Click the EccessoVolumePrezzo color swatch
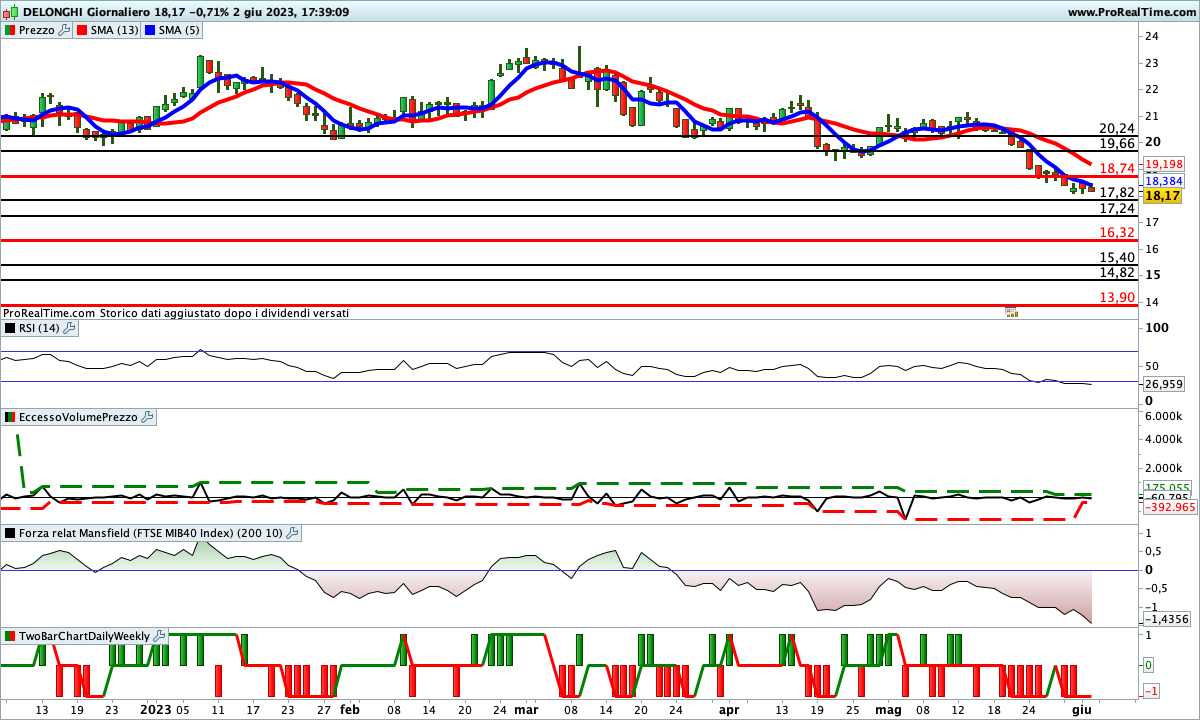Screen dimensions: 1200x720 tap(11, 417)
